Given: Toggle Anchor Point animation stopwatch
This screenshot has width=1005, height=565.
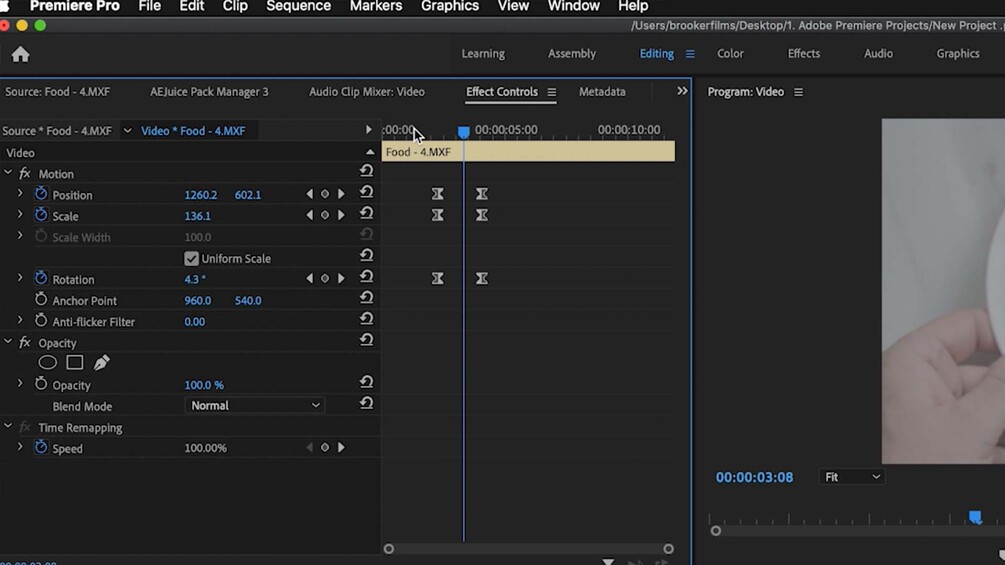Looking at the screenshot, I should click(x=41, y=299).
